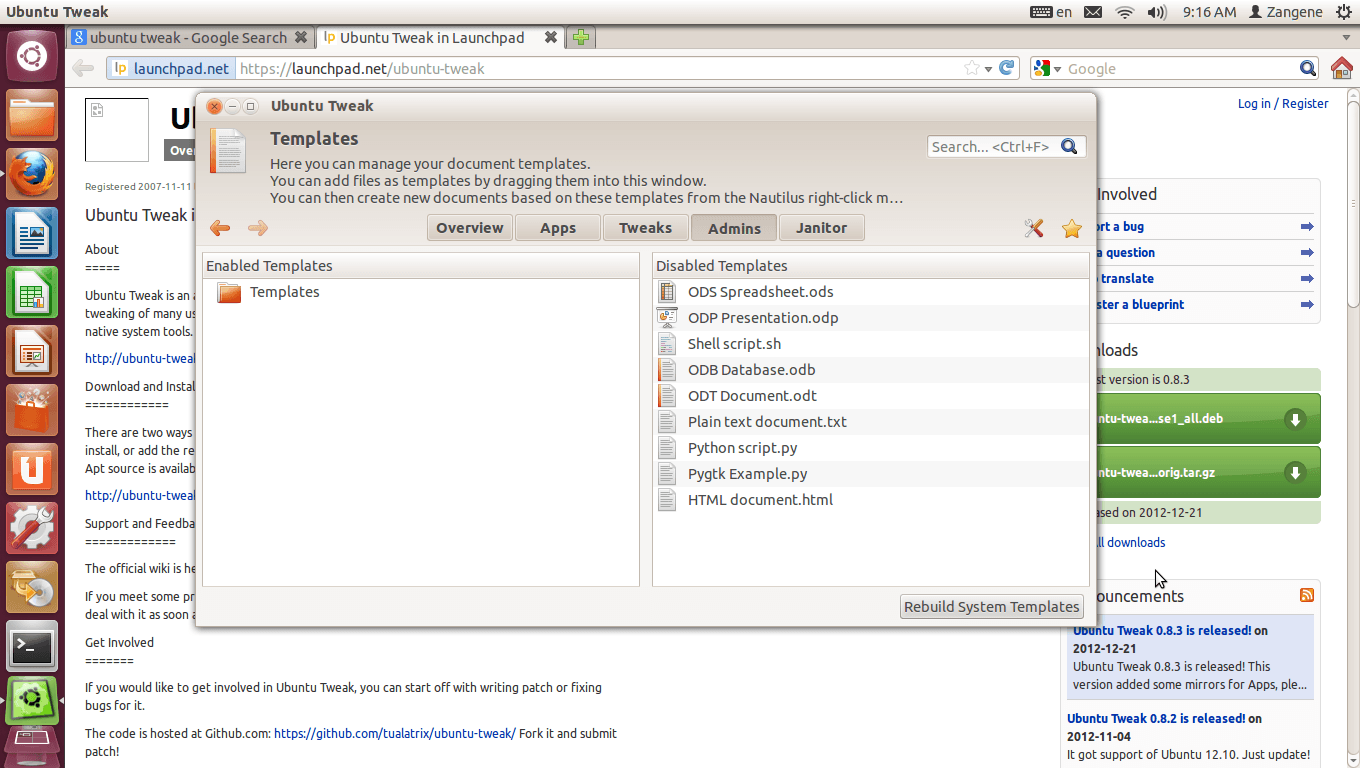
Task: Open LibreOffice Calc from launcher
Action: (32, 294)
